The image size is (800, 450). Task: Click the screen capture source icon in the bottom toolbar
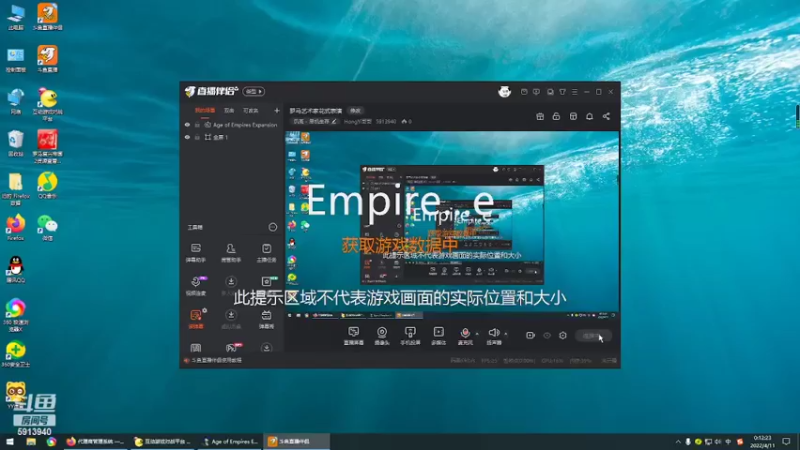pos(354,336)
